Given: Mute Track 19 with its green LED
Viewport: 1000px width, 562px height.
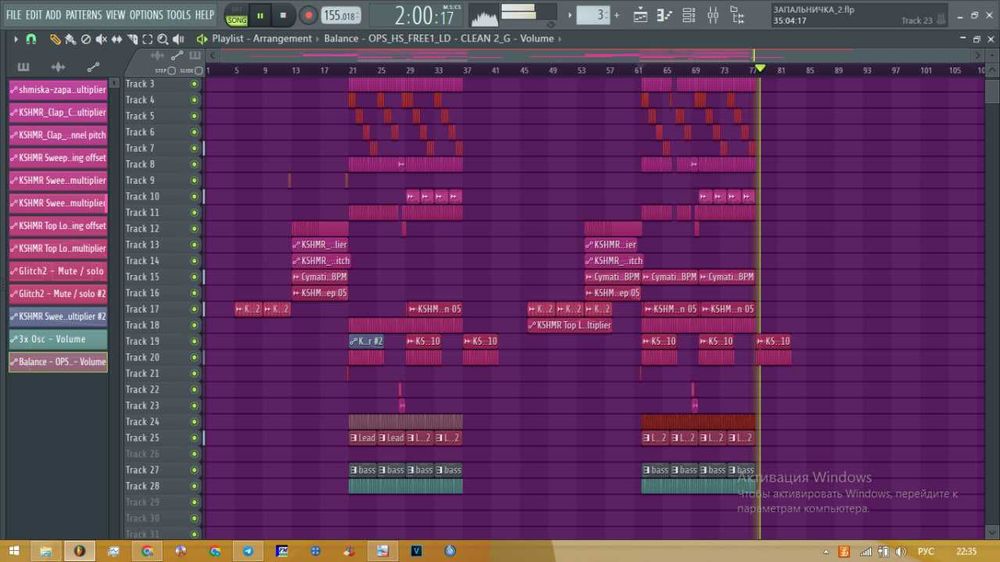Looking at the screenshot, I should pos(194,341).
